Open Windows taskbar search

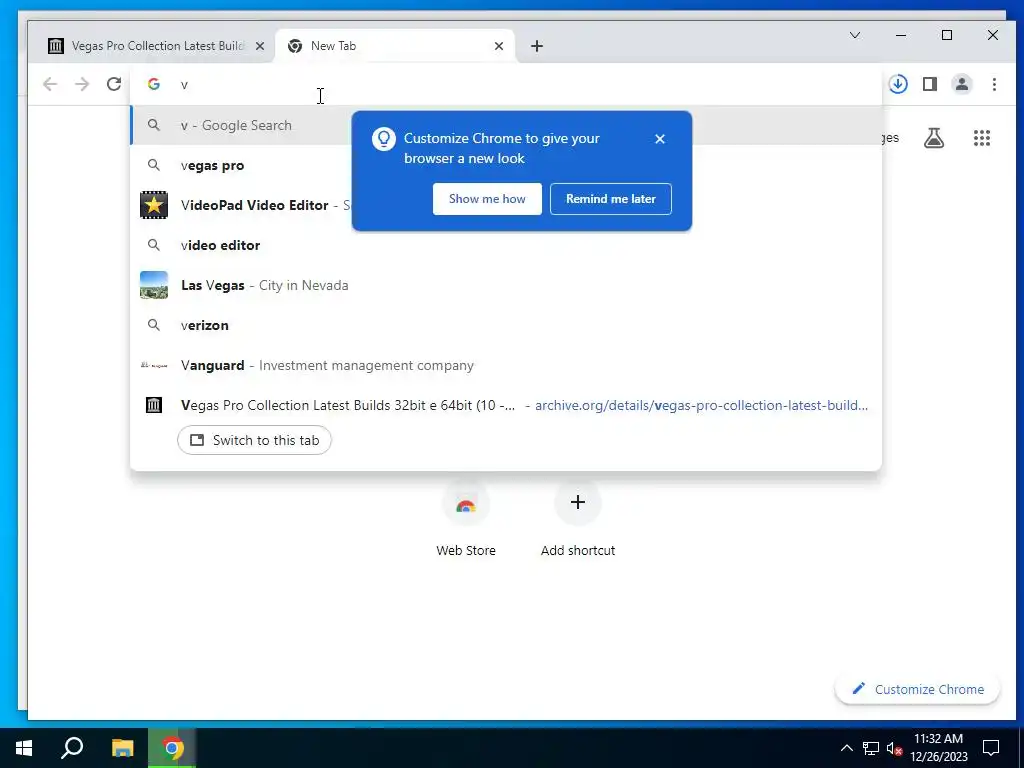(x=72, y=748)
